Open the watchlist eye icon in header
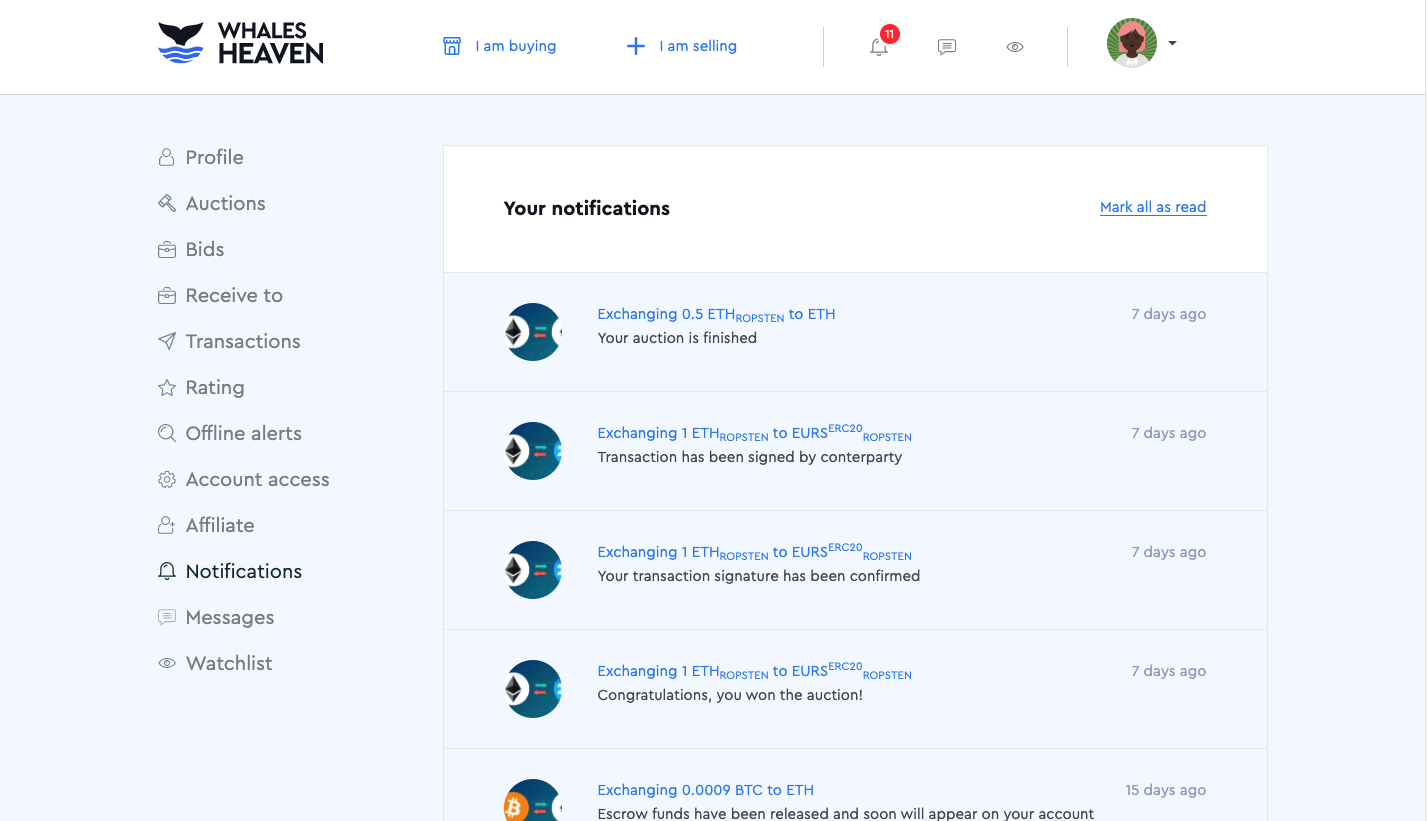This screenshot has width=1428, height=821. tap(1015, 47)
